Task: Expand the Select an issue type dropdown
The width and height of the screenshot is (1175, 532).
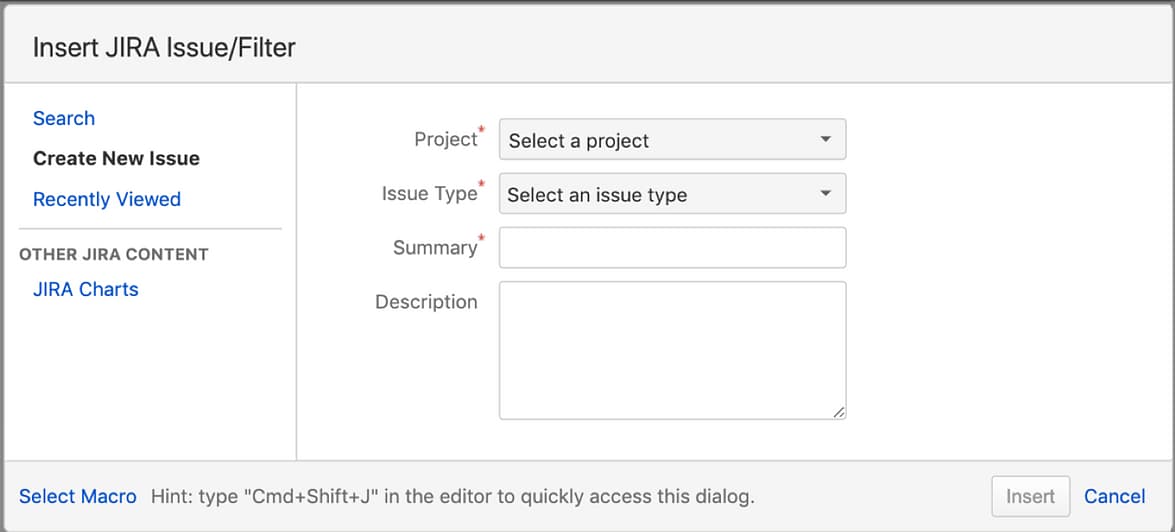Action: [672, 194]
